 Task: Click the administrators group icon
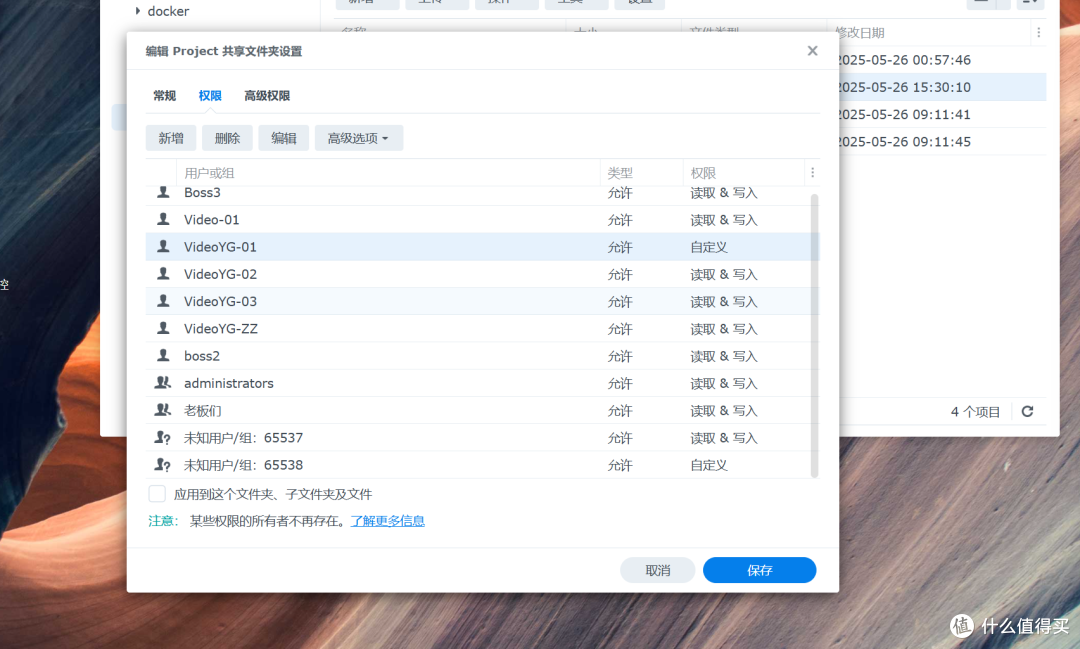point(163,382)
